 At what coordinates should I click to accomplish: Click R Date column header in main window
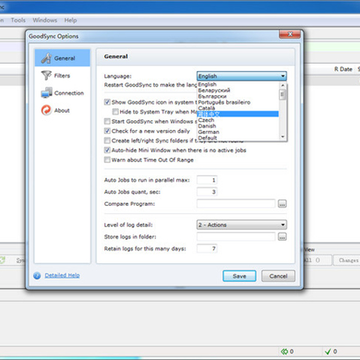(343, 69)
